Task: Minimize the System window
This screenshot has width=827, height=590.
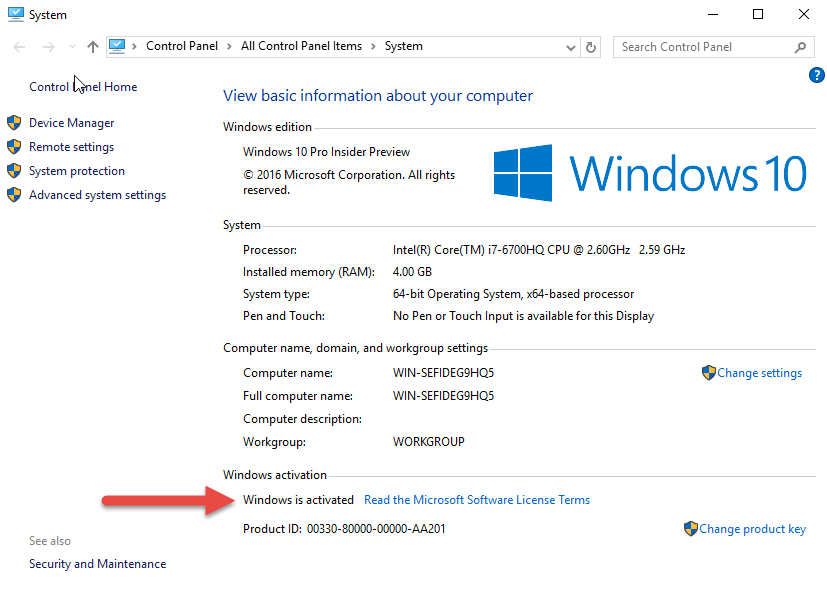Action: pos(713,14)
